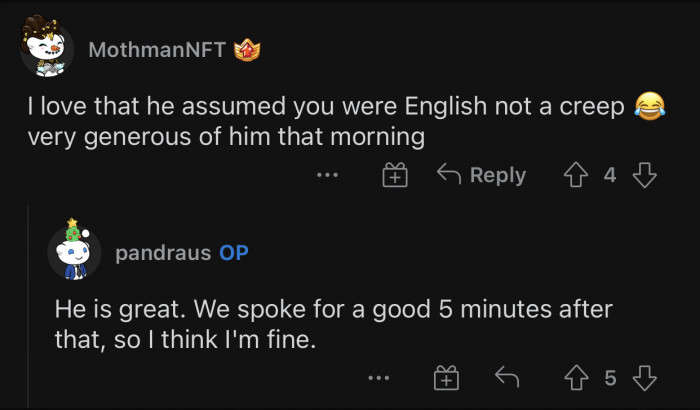Upvote pandraus's reply
Image resolution: width=700 pixels, height=410 pixels.
(x=577, y=378)
